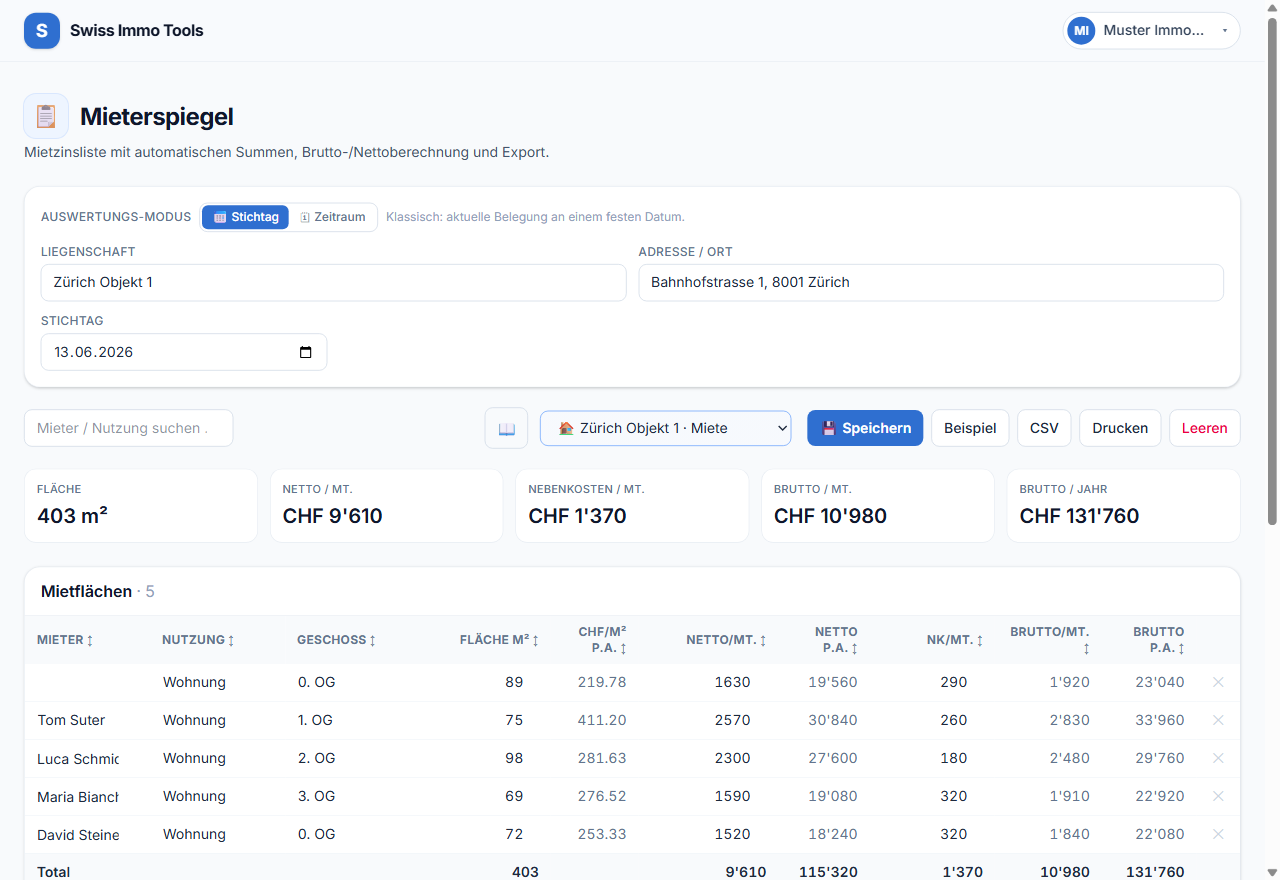Image resolution: width=1280 pixels, height=880 pixels.
Task: Delete the Luca Schmid row
Action: [1218, 758]
